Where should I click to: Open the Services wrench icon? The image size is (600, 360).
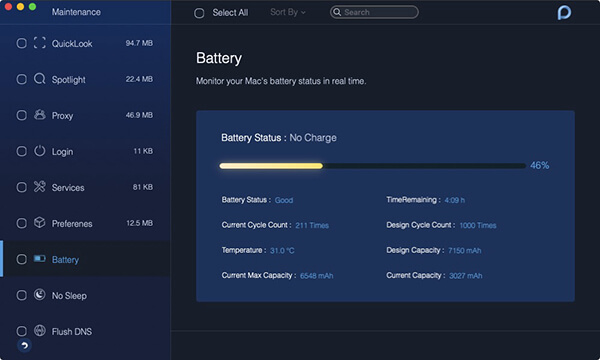click(x=39, y=187)
